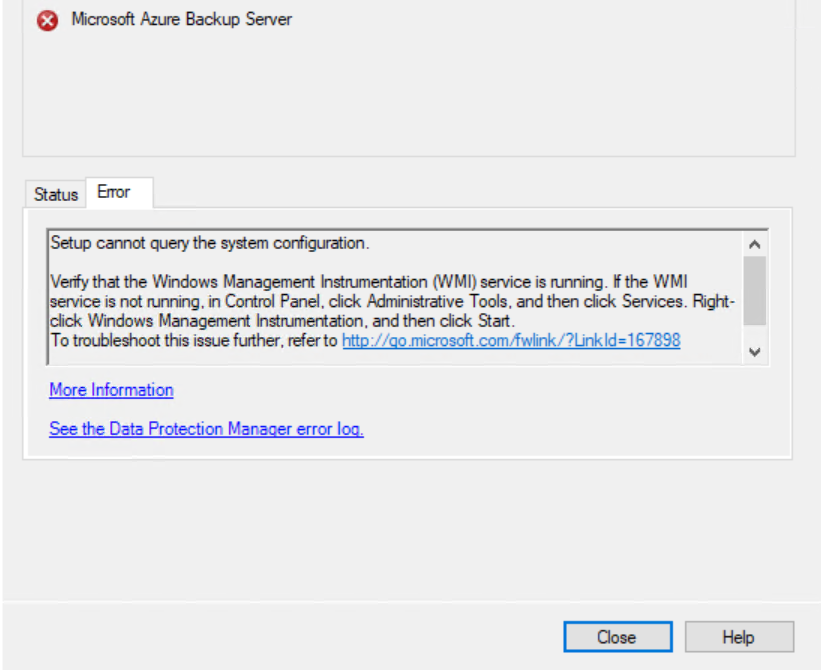Click the Help button
This screenshot has height=670, width=821.
point(739,637)
